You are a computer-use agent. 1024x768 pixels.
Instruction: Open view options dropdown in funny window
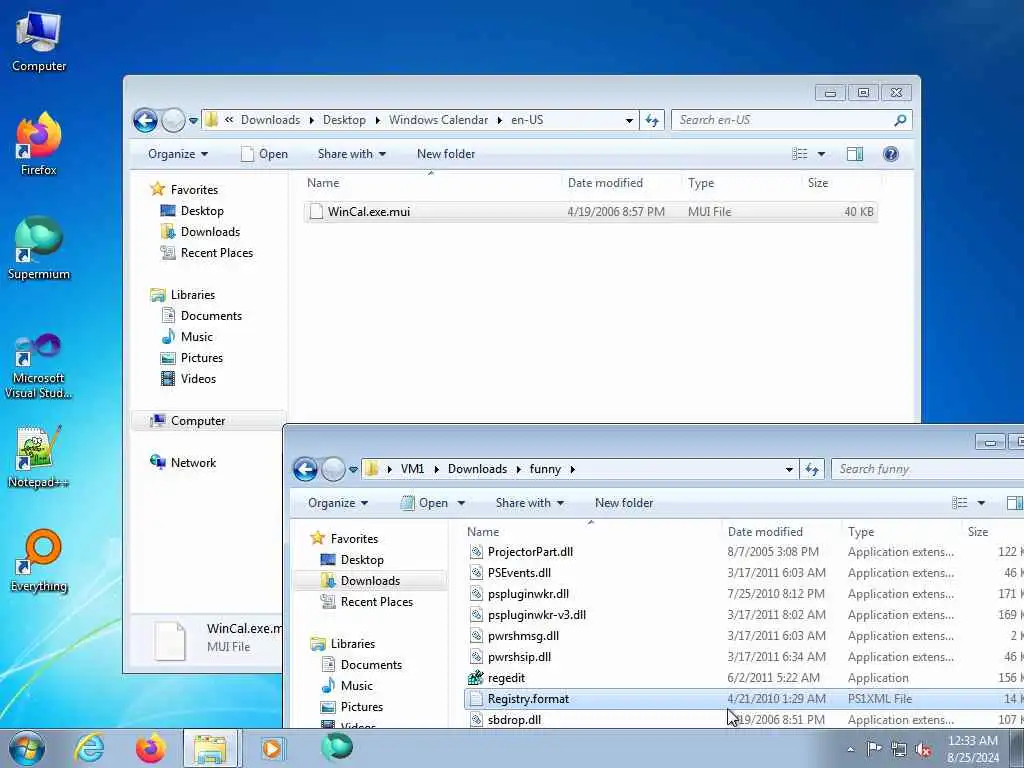tap(981, 504)
